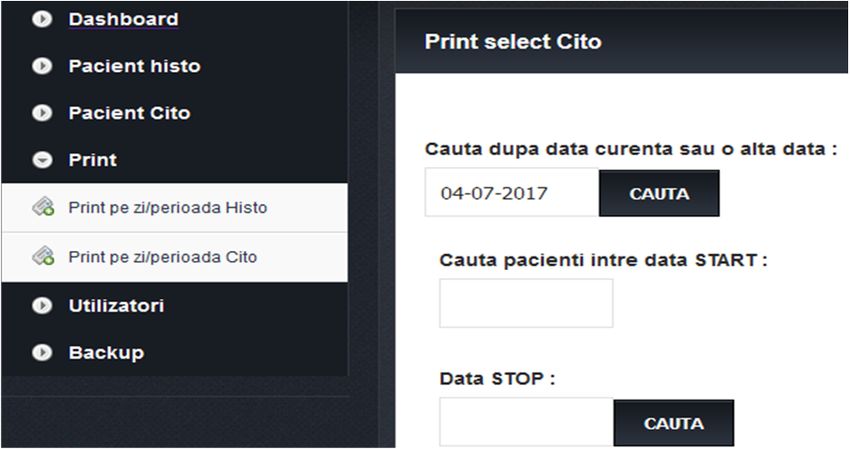Open the Print pe zi/perioada Cito link
Image resolution: width=850 pixels, height=449 pixels.
tap(163, 256)
